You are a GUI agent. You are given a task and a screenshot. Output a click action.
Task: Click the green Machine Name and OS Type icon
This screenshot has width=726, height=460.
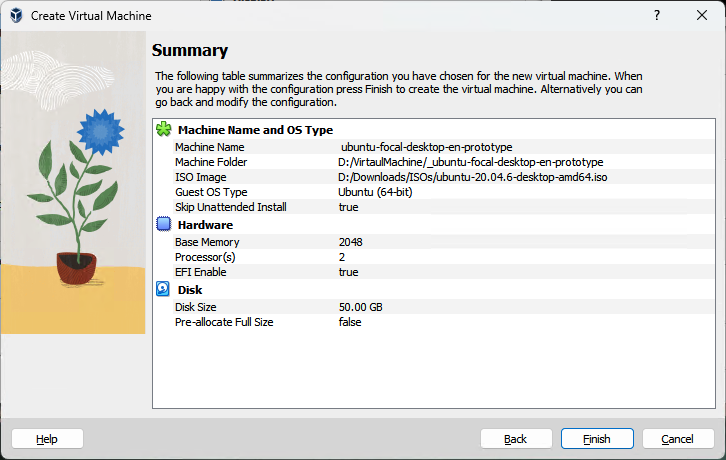pyautogui.click(x=164, y=130)
